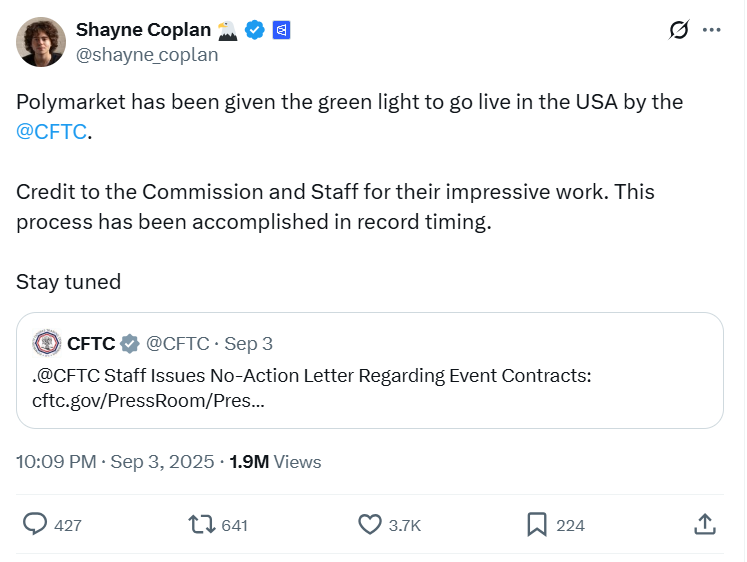Click the Shayne Coplan display name

coord(143,30)
